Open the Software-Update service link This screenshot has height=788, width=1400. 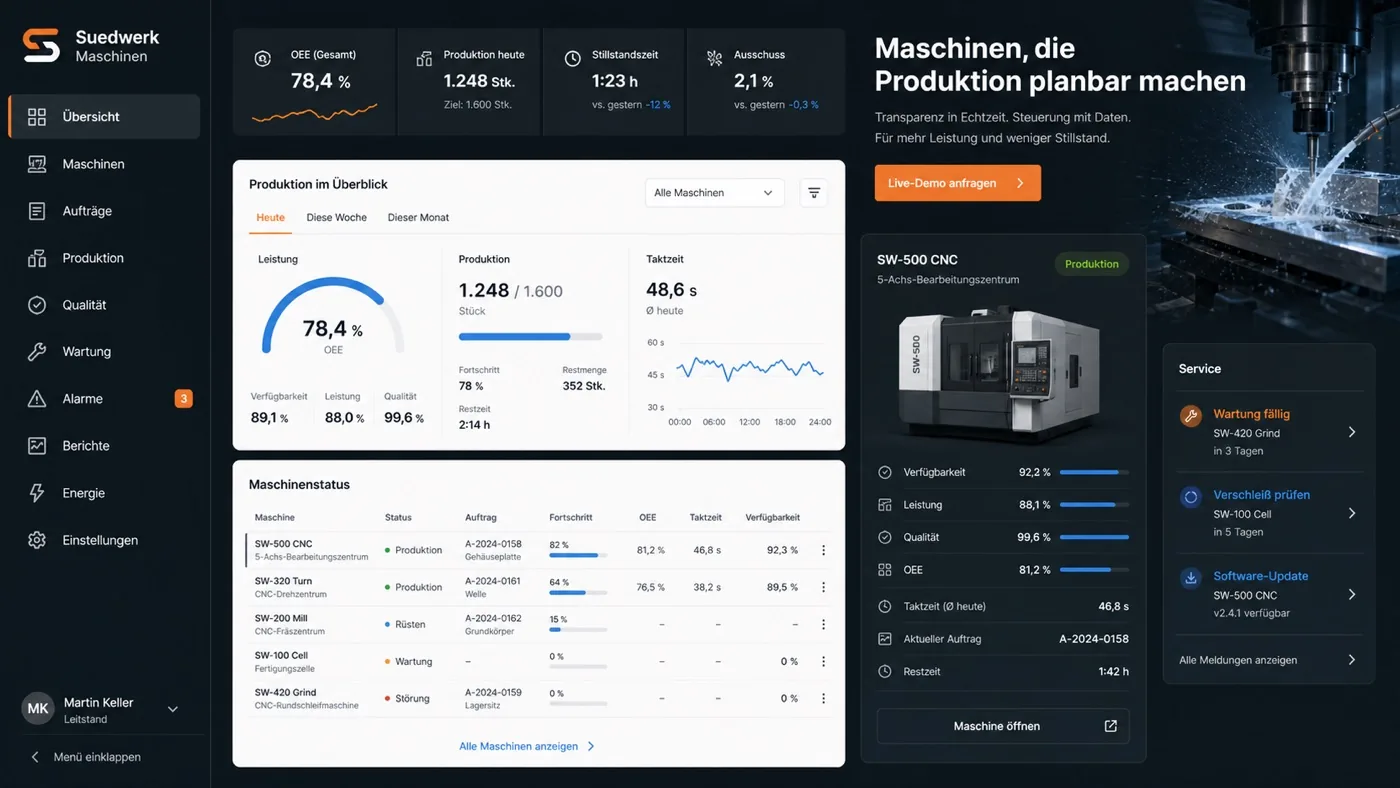click(x=1260, y=576)
